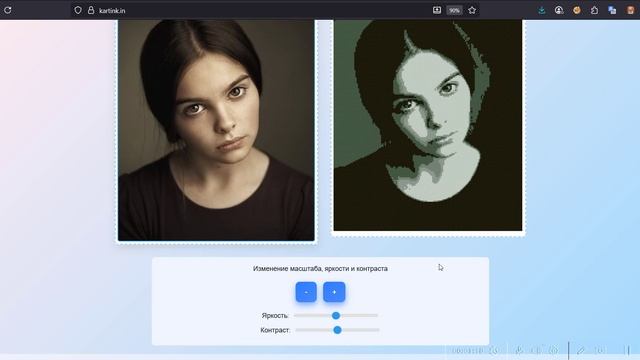This screenshot has height=360, width=640.
Task: Open the rightmost avatar extension icon
Action: point(631,11)
